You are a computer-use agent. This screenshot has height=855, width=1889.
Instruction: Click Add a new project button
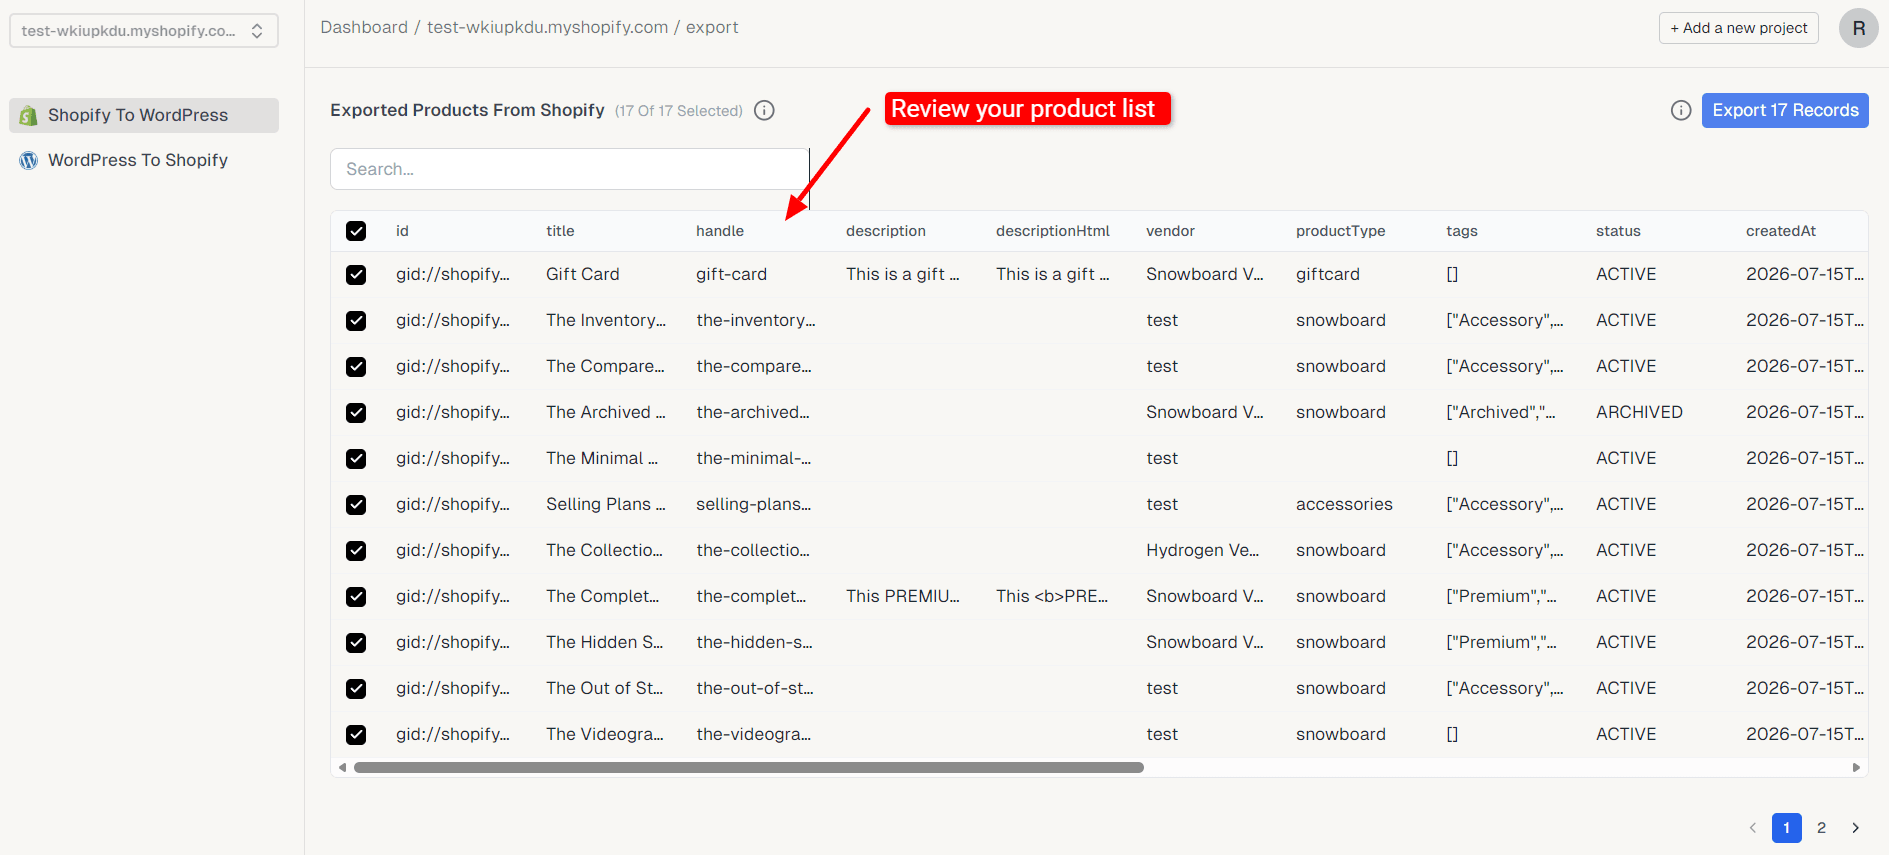(x=1738, y=28)
